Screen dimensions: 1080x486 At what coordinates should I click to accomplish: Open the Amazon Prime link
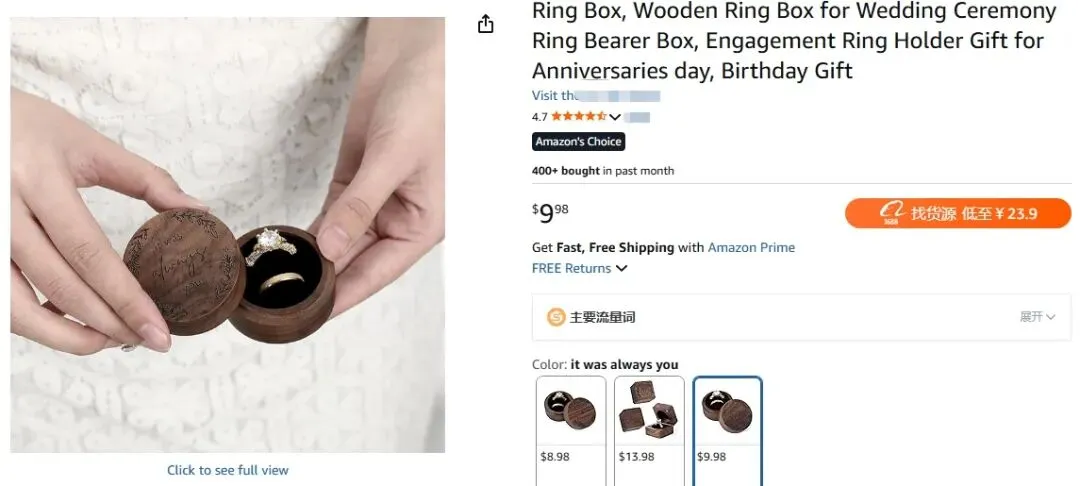[751, 247]
